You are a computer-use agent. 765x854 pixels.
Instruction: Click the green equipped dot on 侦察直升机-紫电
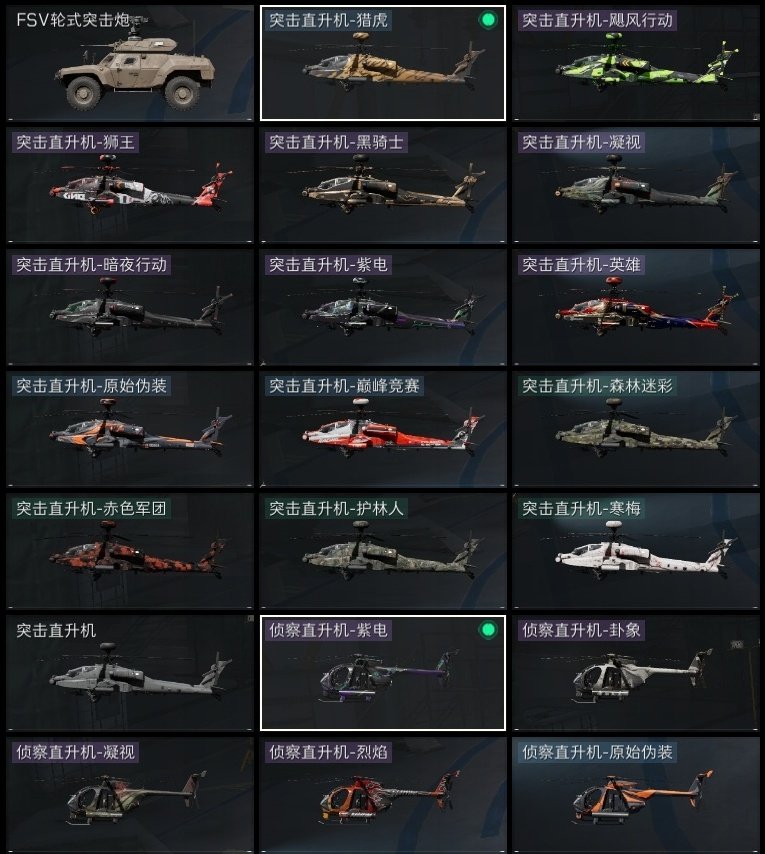(488, 630)
